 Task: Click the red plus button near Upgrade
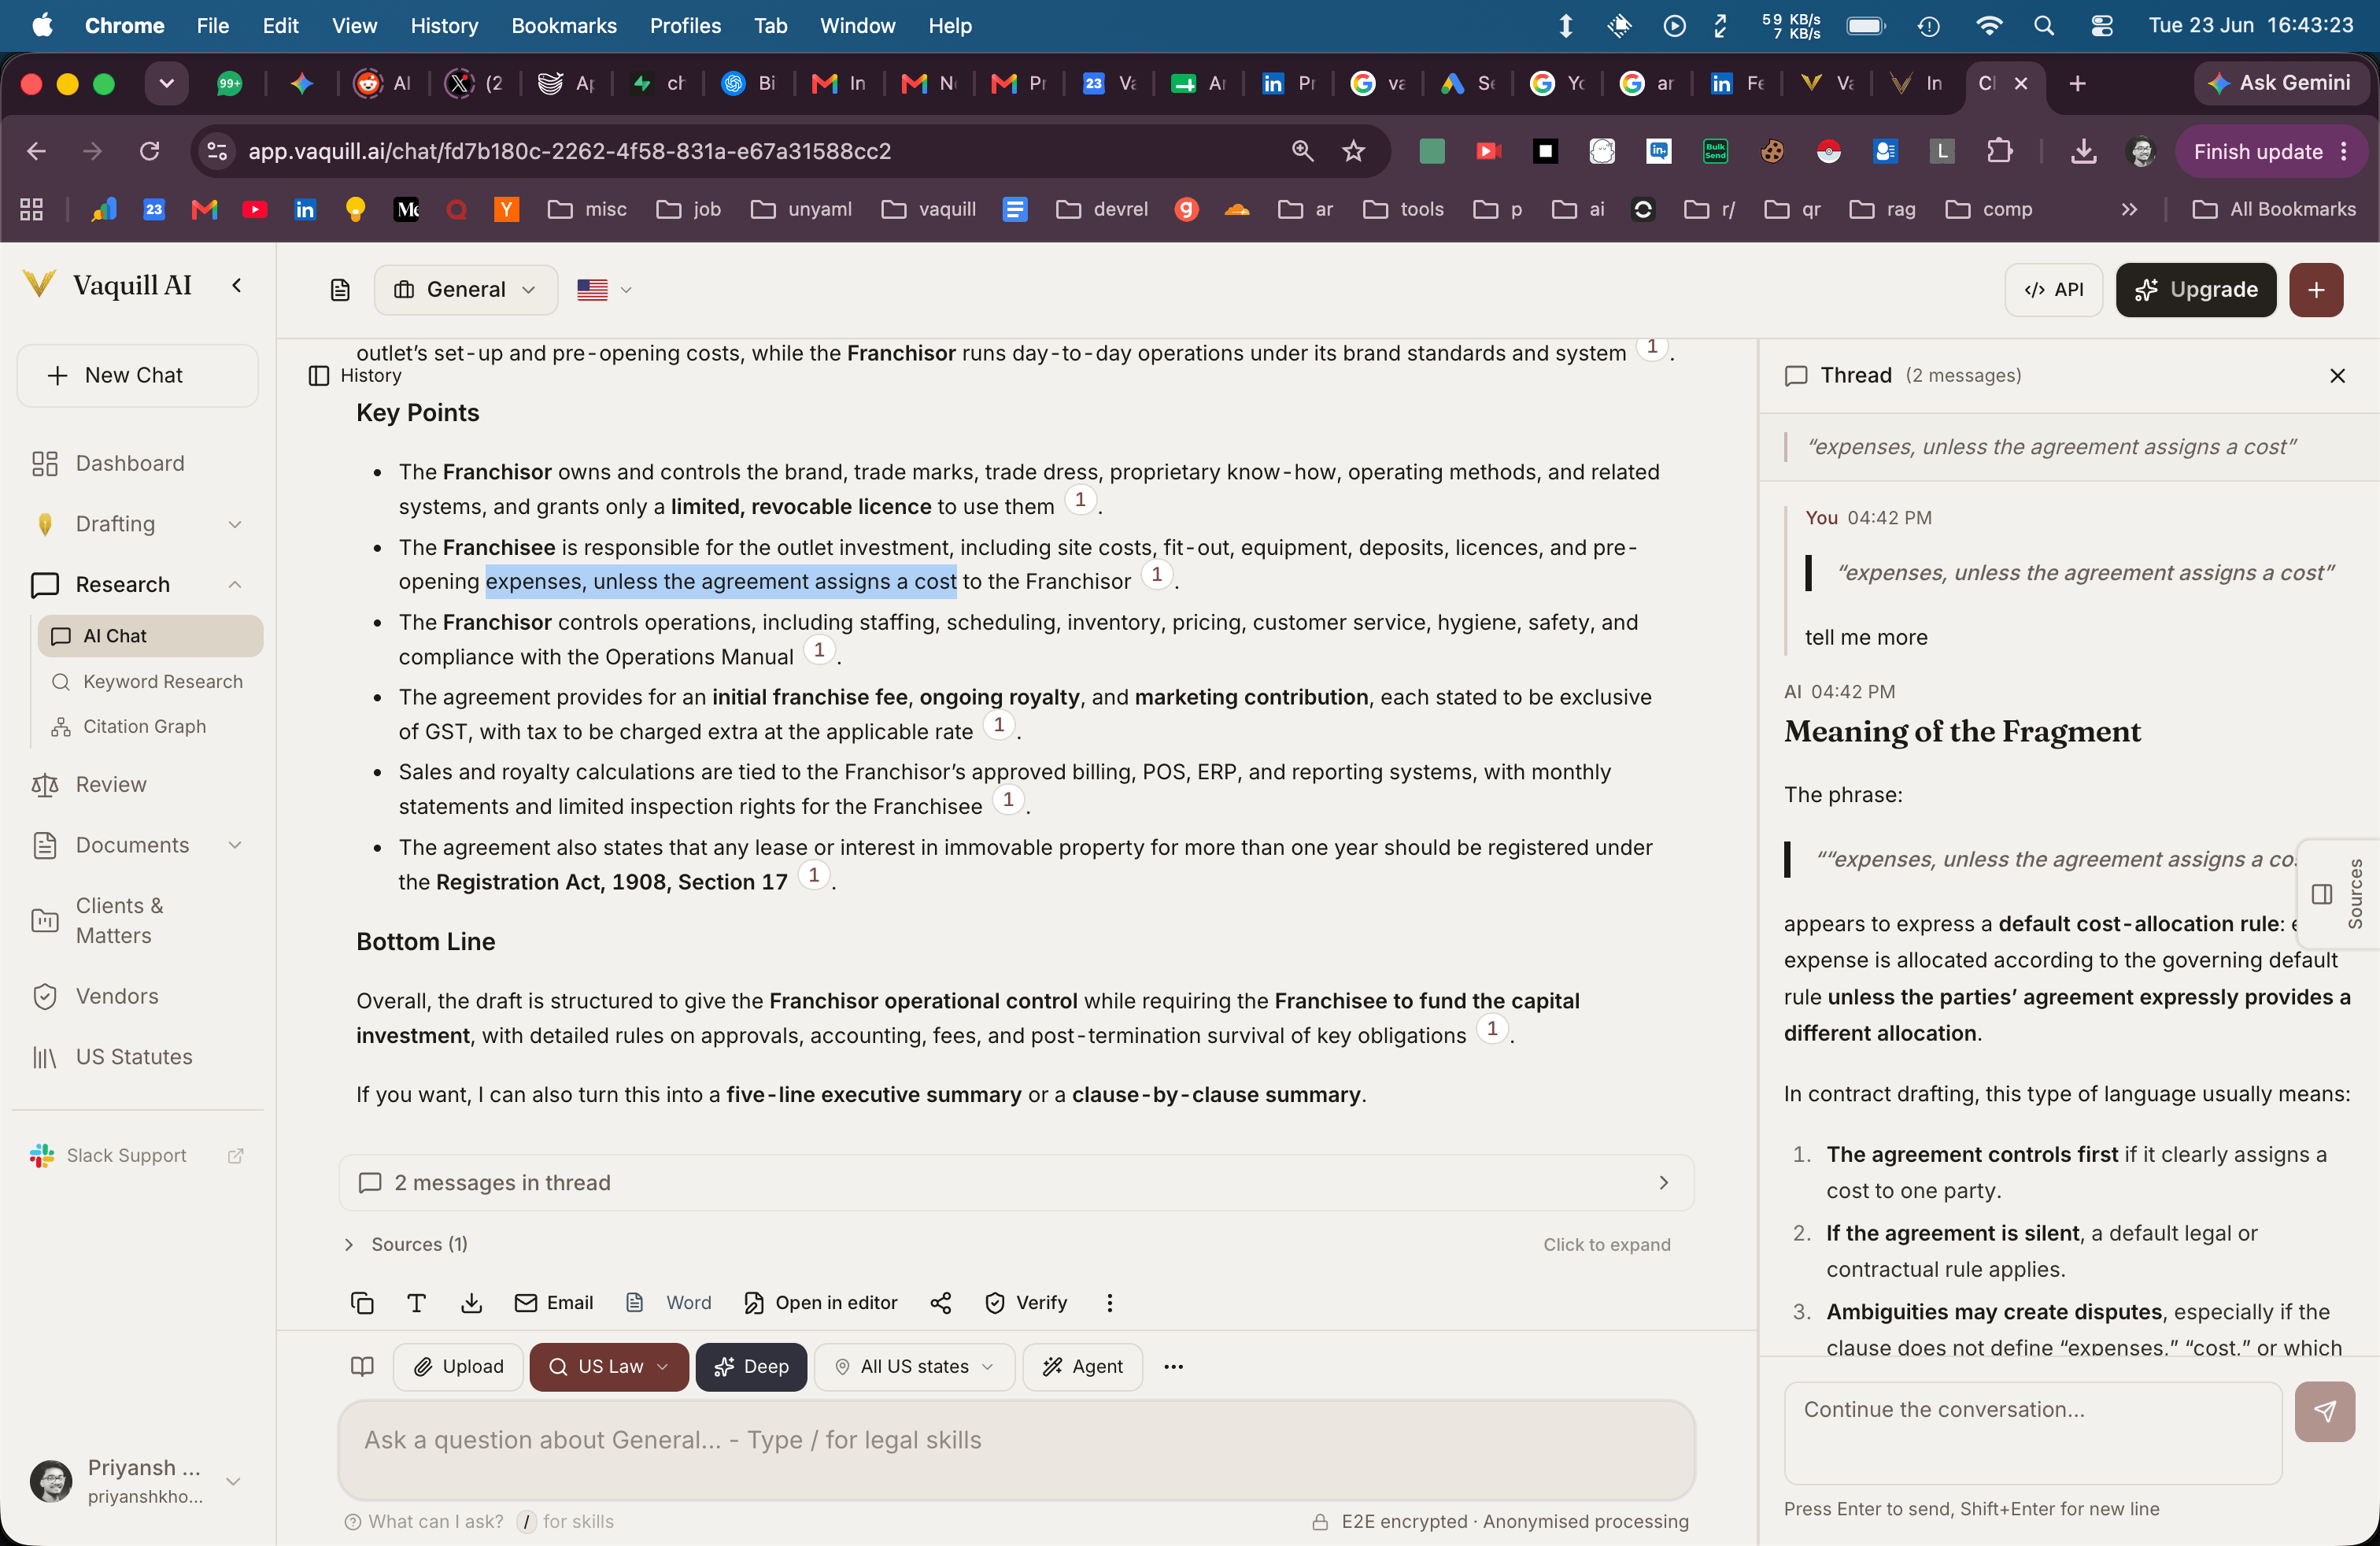coord(2316,290)
